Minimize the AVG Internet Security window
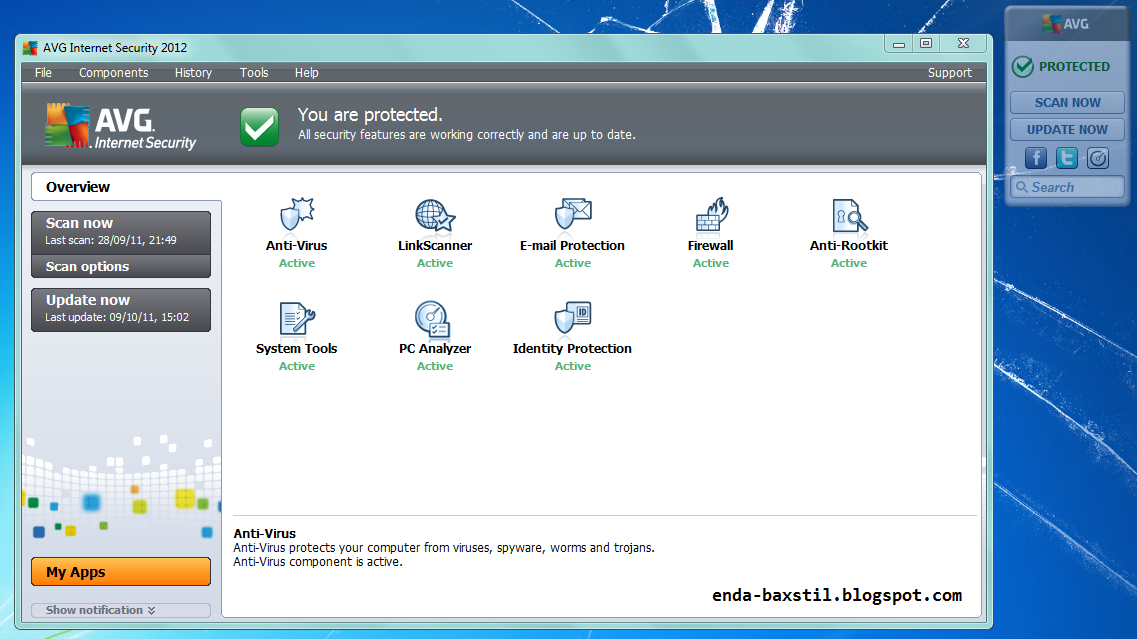This screenshot has height=639, width=1137. coord(899,44)
